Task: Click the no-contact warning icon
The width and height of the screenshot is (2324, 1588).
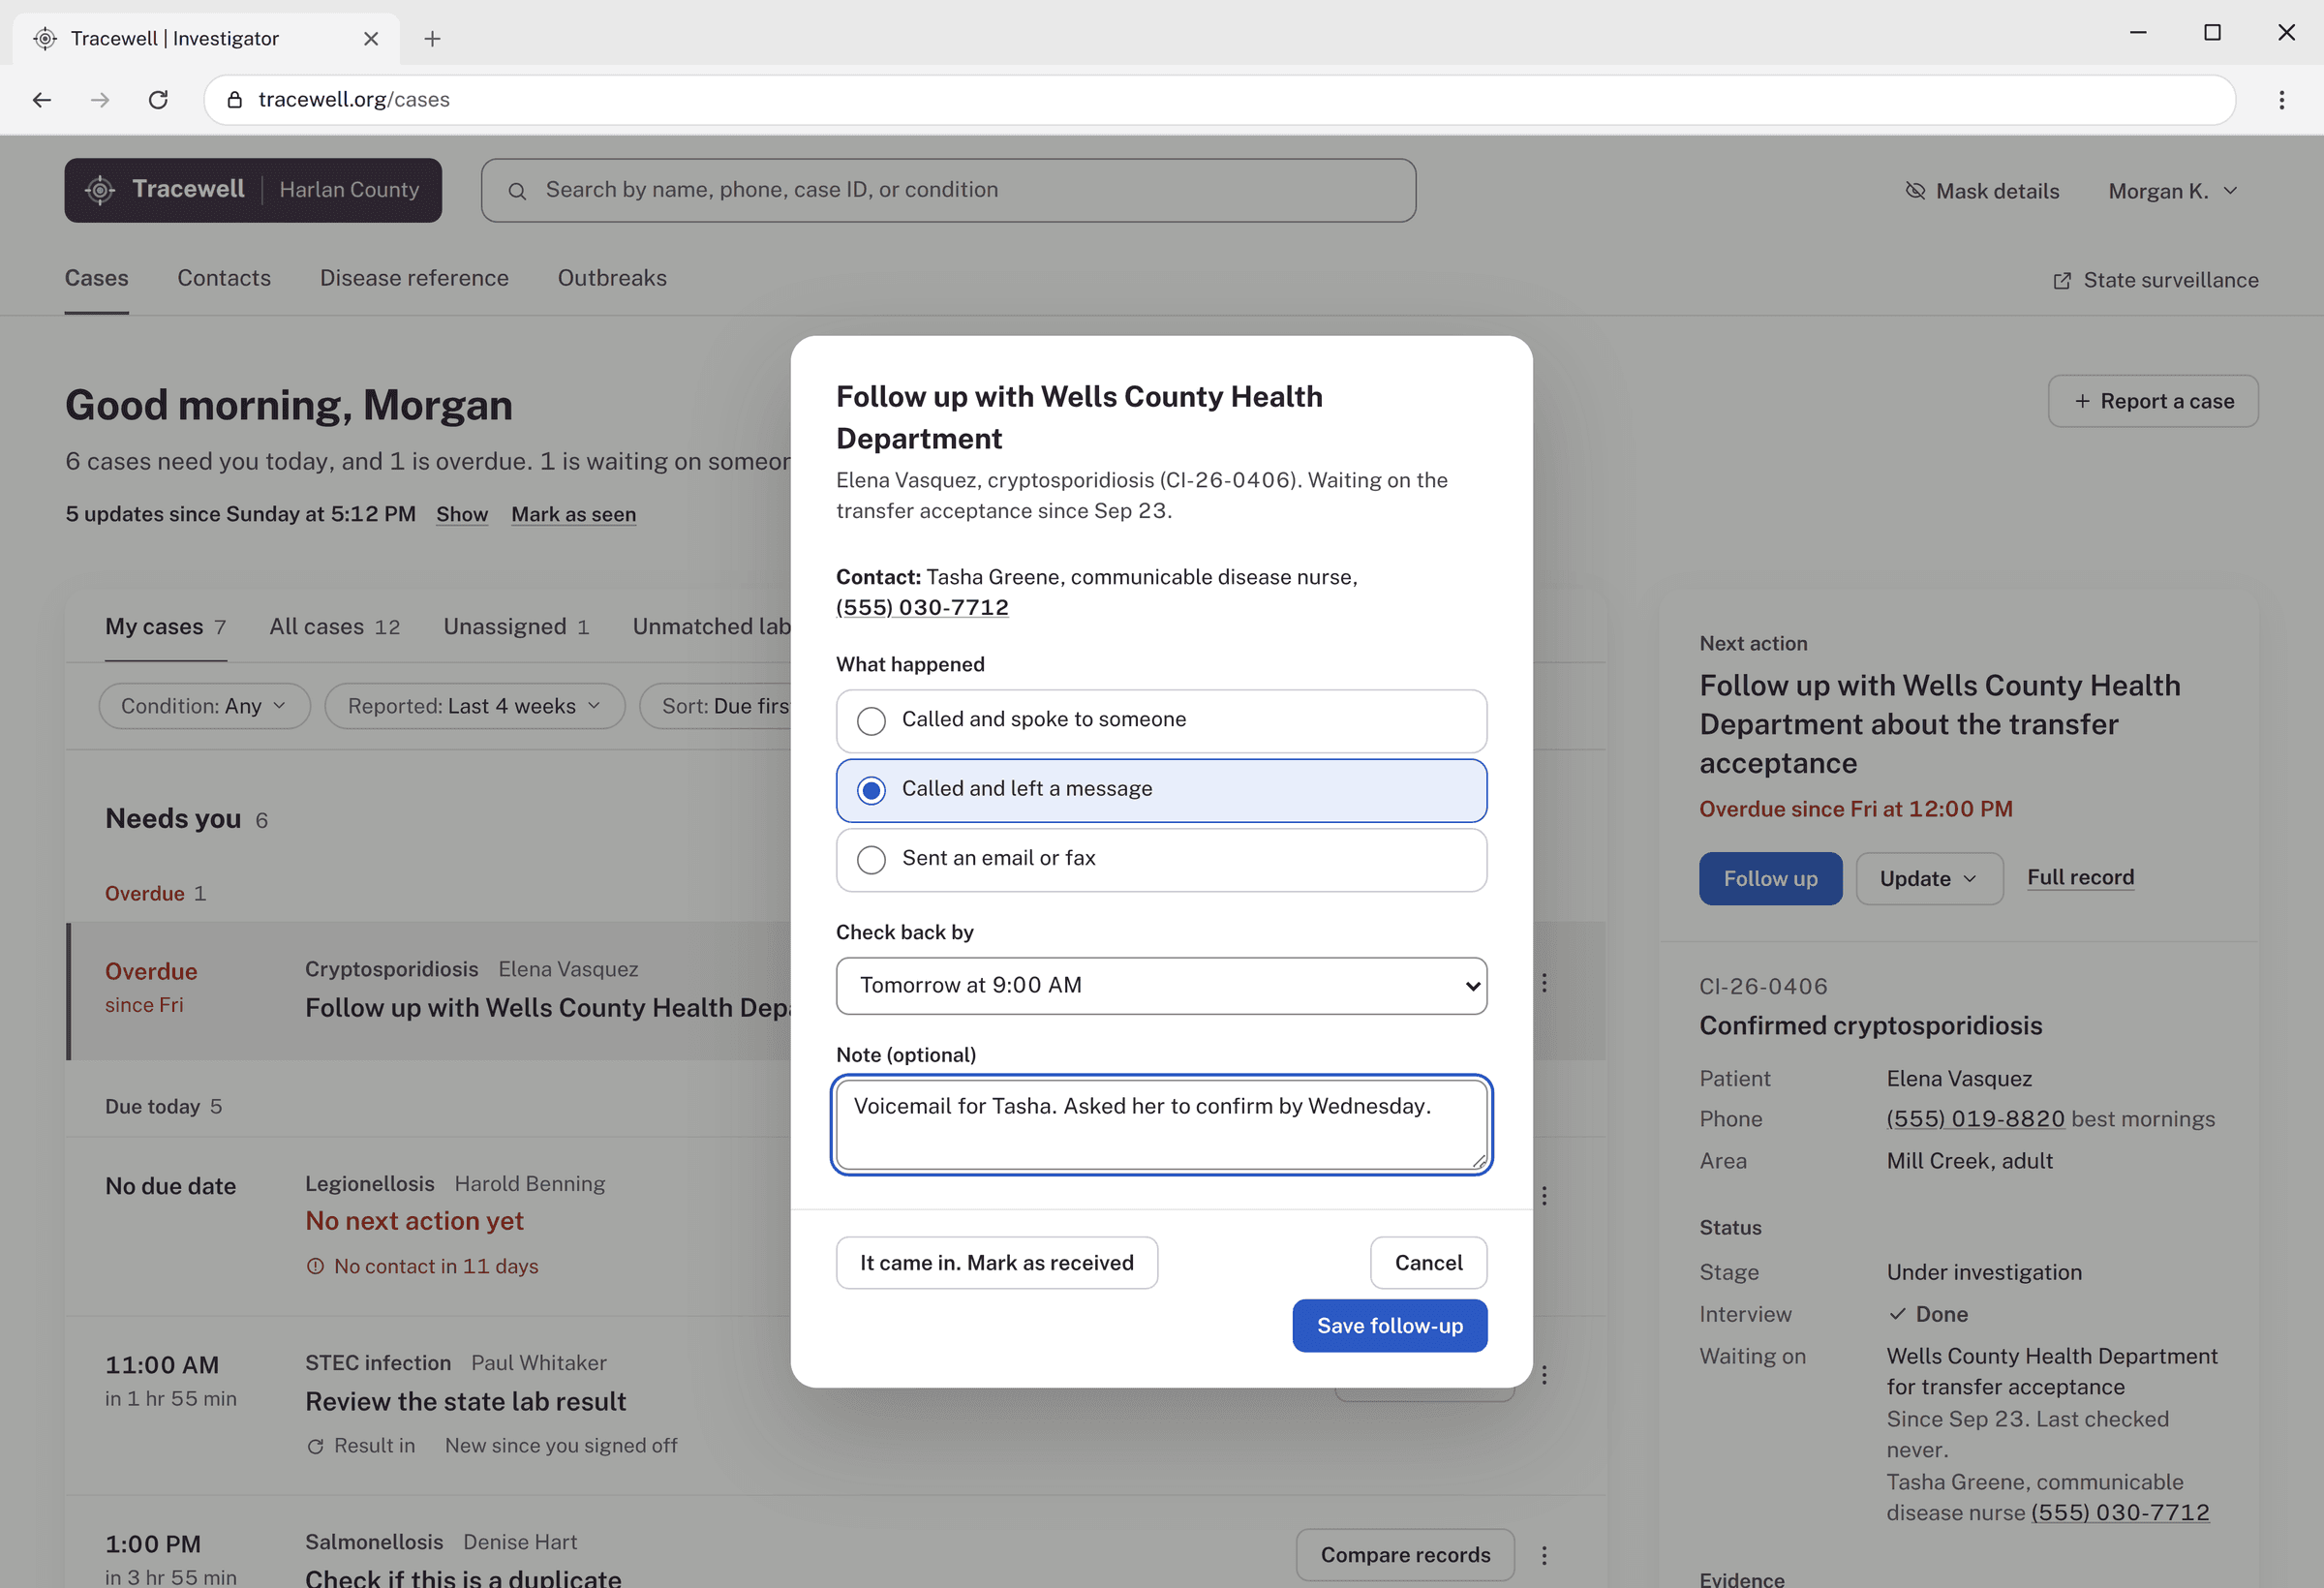Action: point(315,1266)
